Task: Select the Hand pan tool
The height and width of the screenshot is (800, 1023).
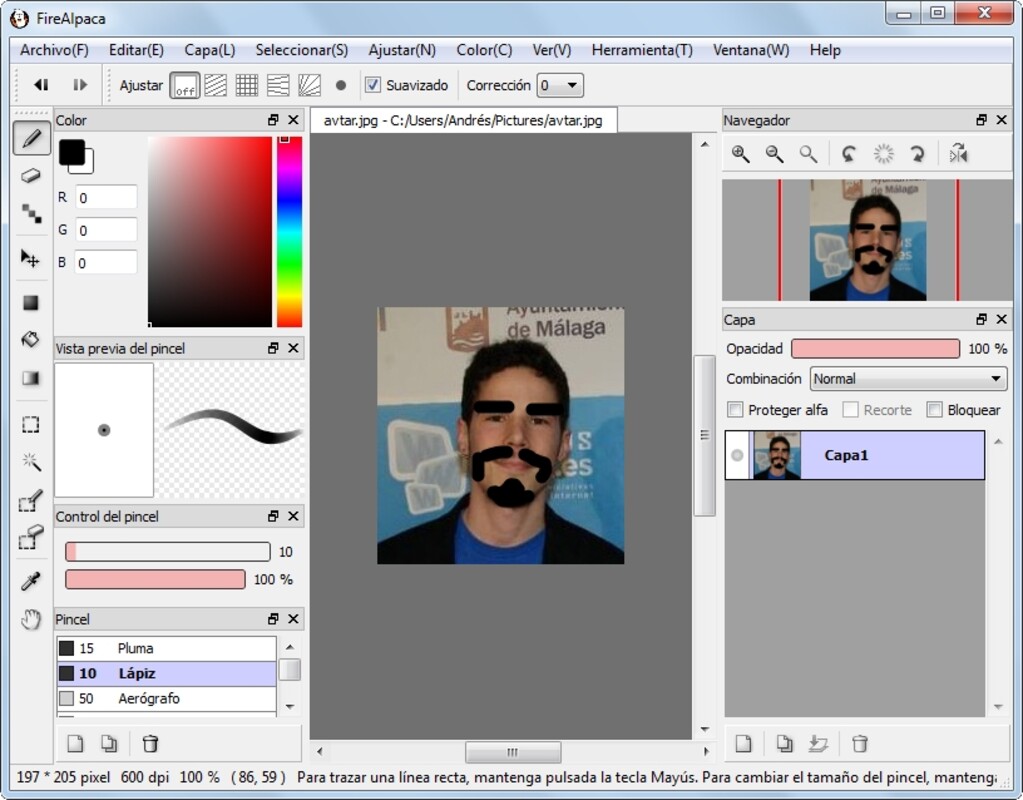Action: coord(31,620)
